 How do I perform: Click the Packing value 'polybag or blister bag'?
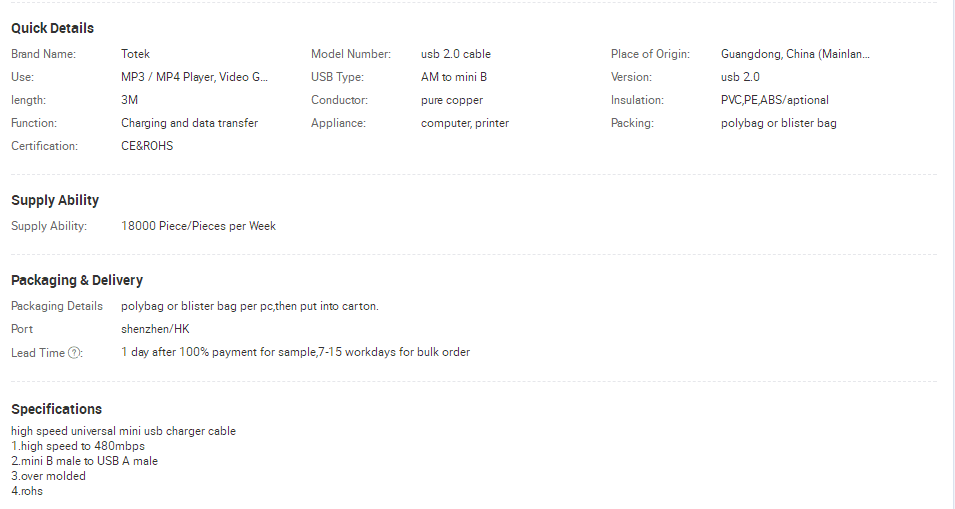[778, 123]
